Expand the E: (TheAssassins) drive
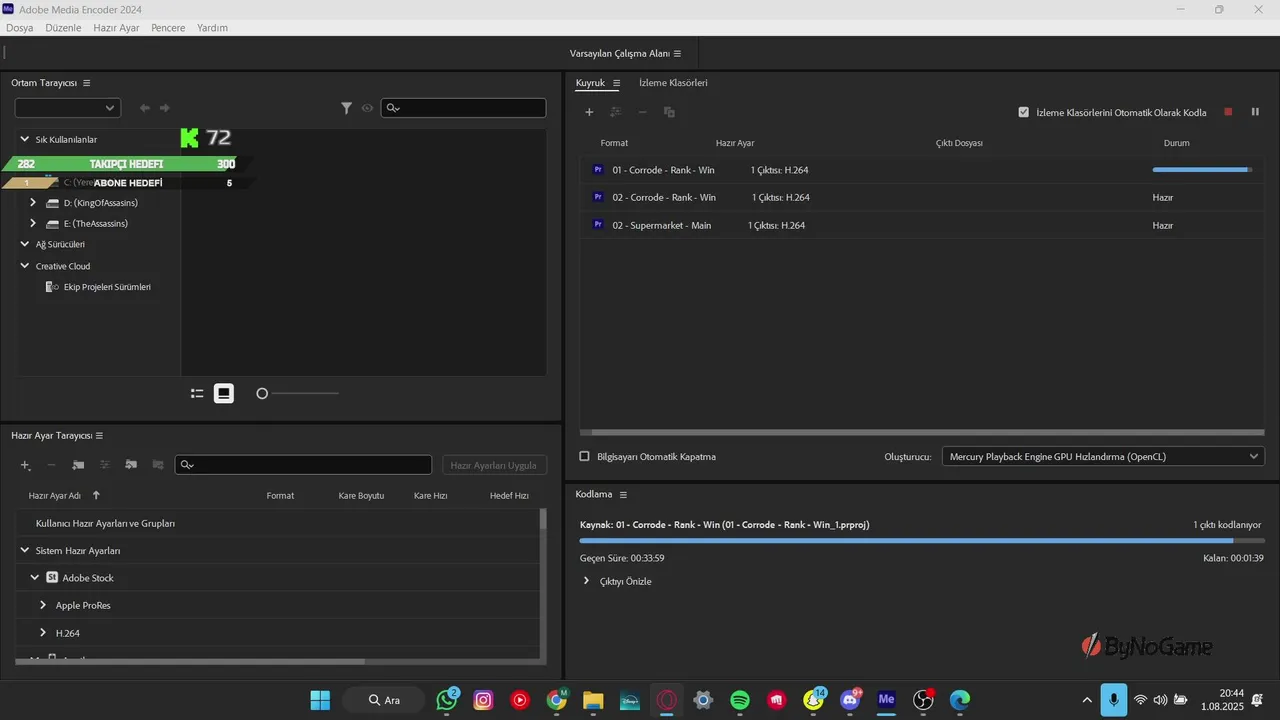 pos(33,223)
